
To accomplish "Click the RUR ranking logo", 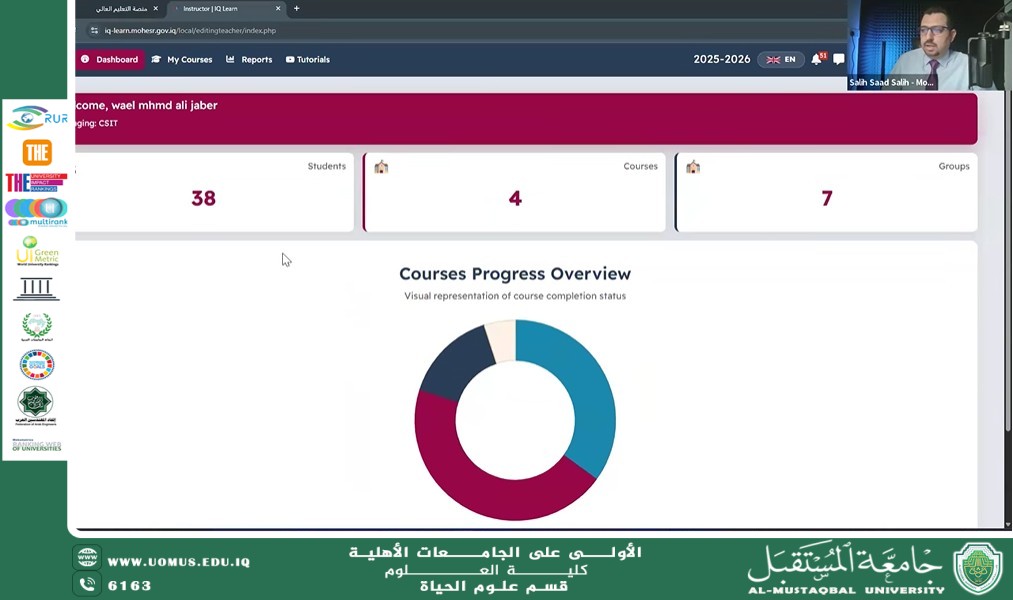I will pos(37,118).
